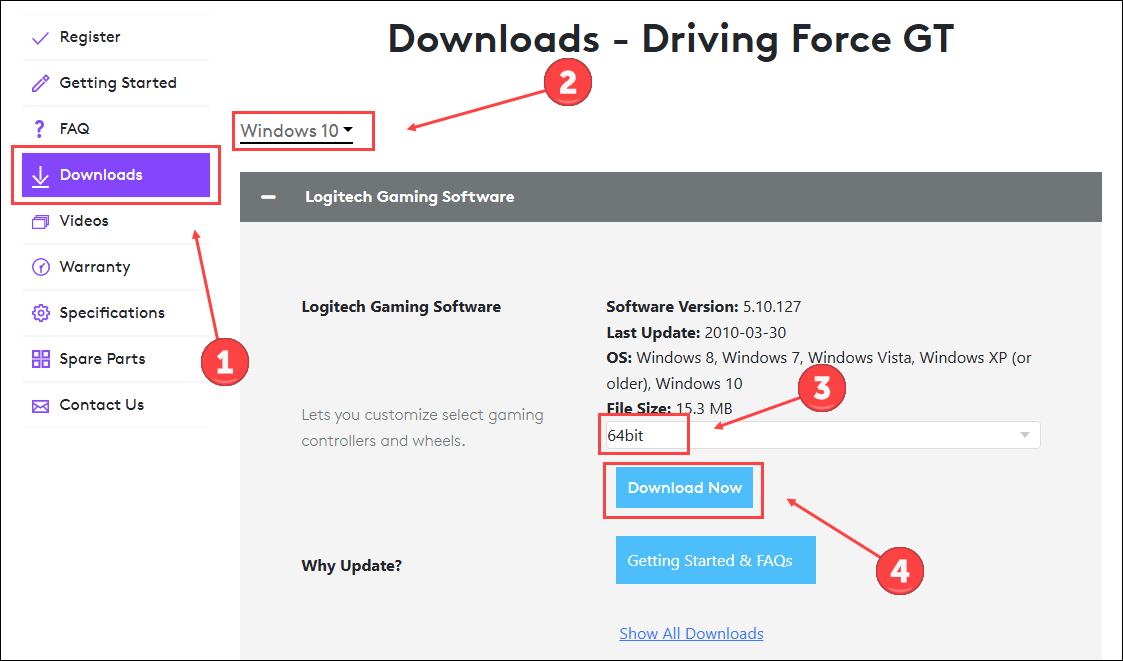
Task: Click the Videos stacked-frames icon
Action: tap(40, 222)
